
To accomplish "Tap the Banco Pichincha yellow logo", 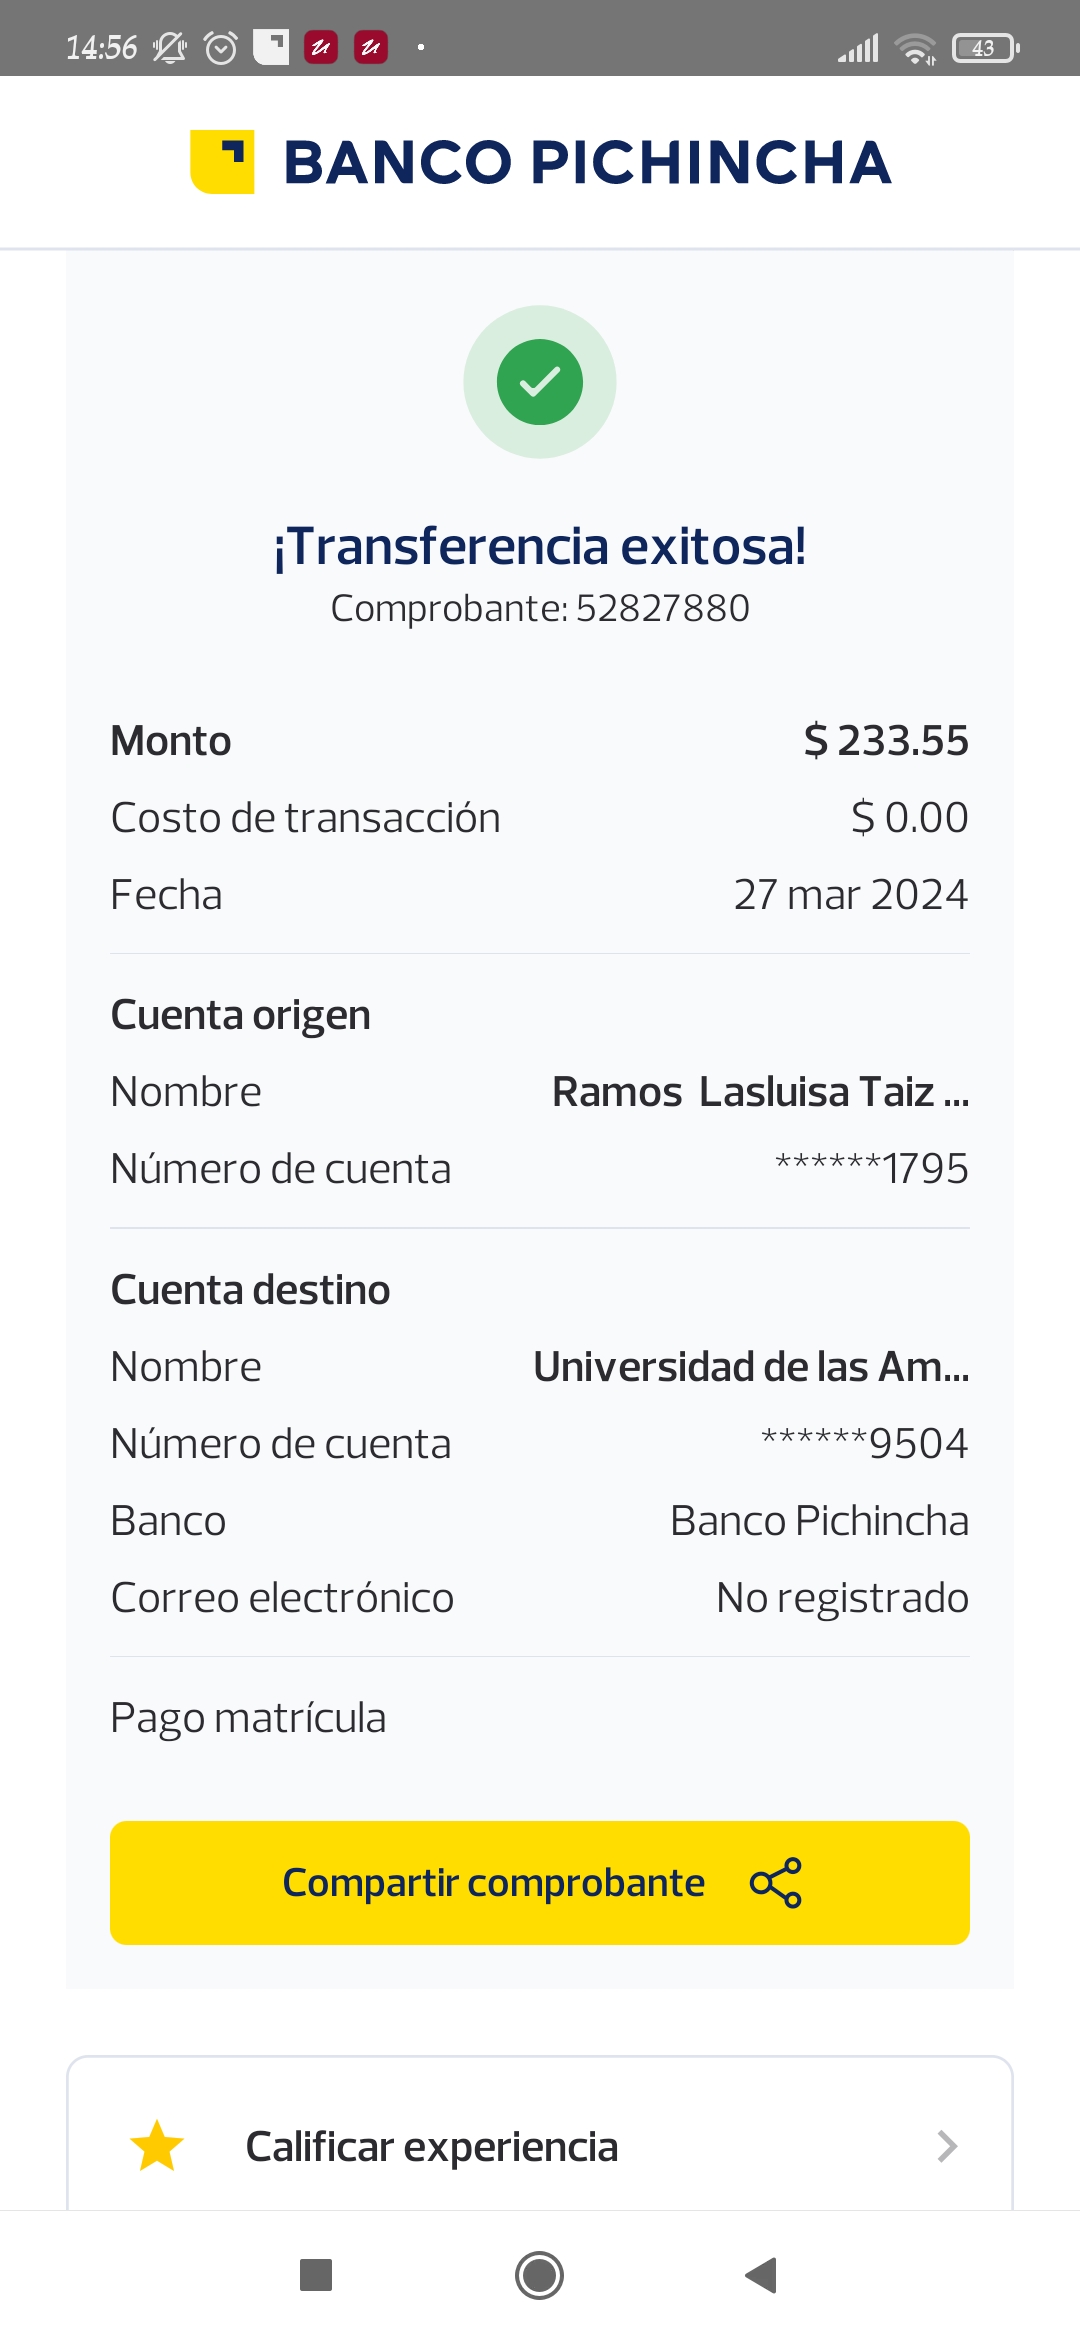I will pyautogui.click(x=222, y=161).
